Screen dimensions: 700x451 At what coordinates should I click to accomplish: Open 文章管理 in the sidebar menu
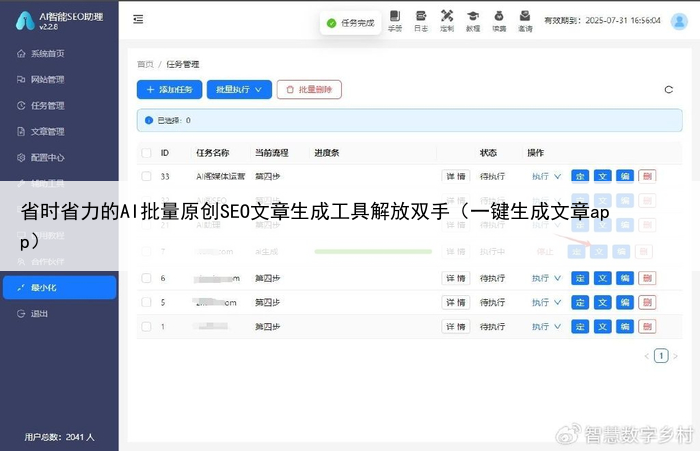click(x=47, y=131)
